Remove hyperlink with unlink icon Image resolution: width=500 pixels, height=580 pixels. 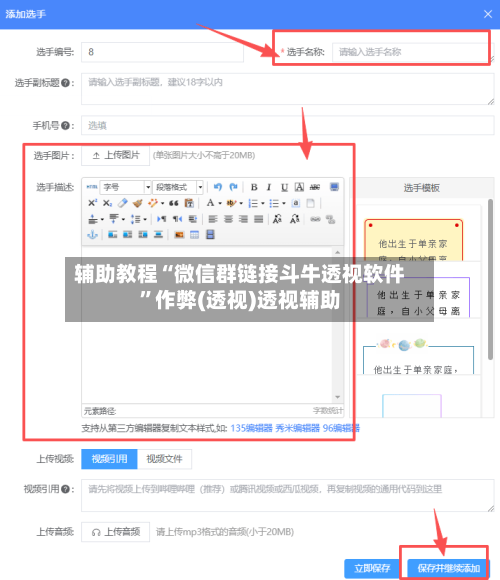330,219
